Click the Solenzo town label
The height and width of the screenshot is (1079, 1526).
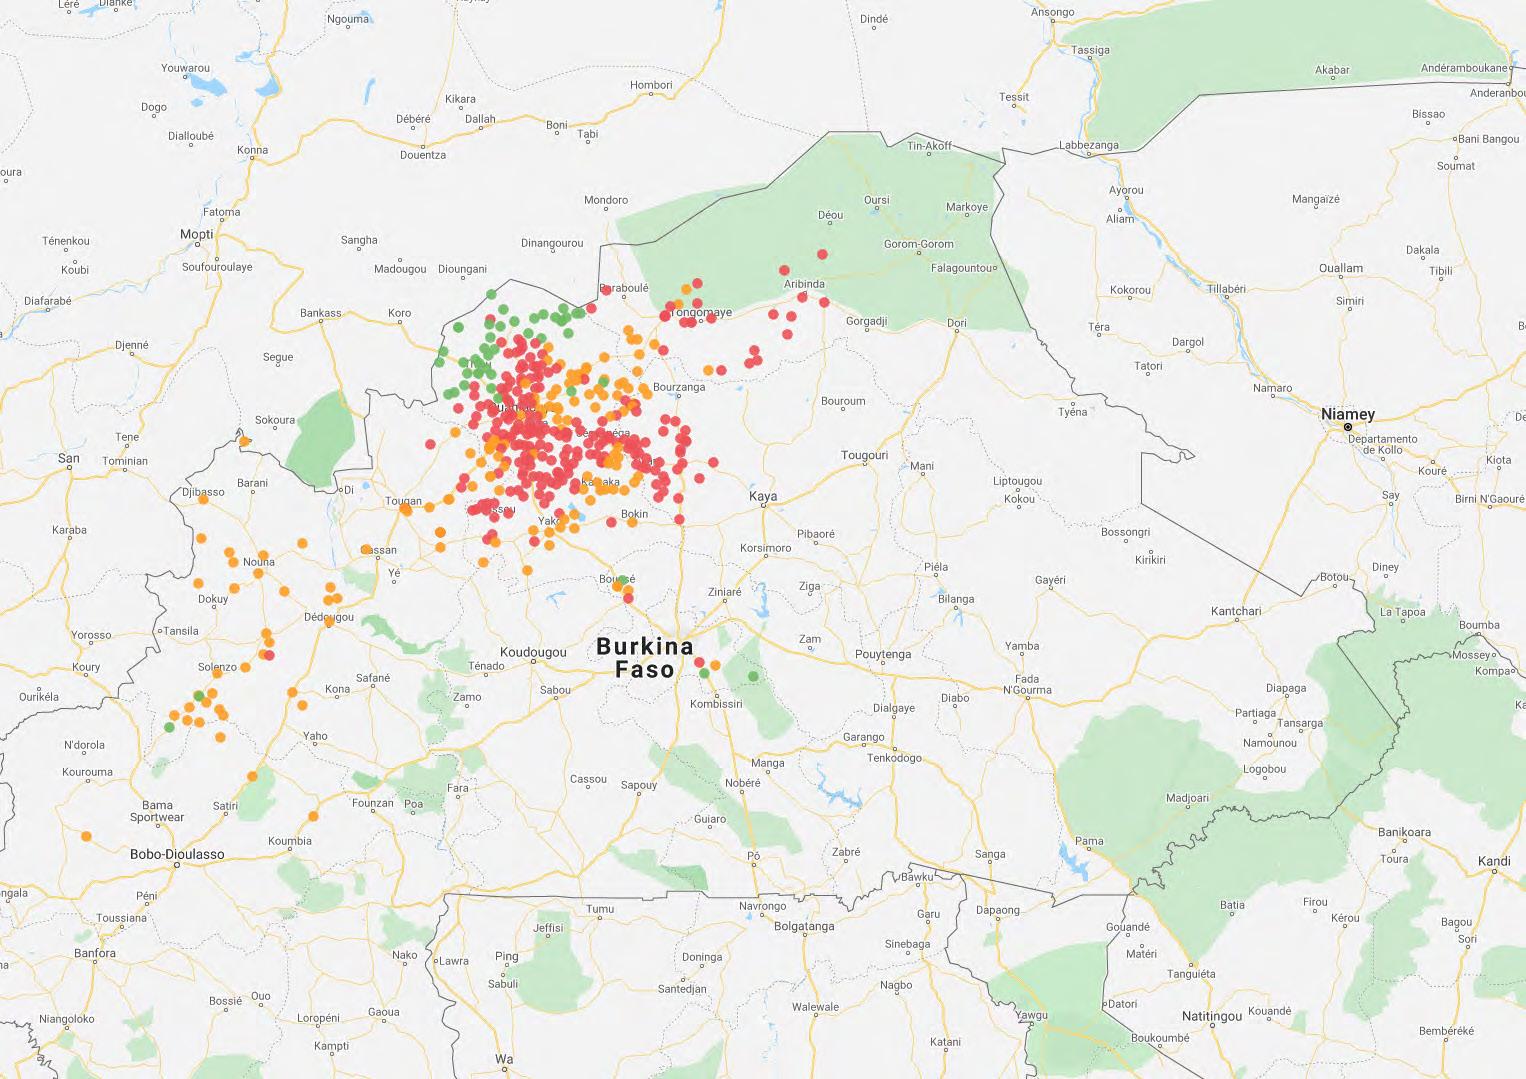[x=217, y=667]
